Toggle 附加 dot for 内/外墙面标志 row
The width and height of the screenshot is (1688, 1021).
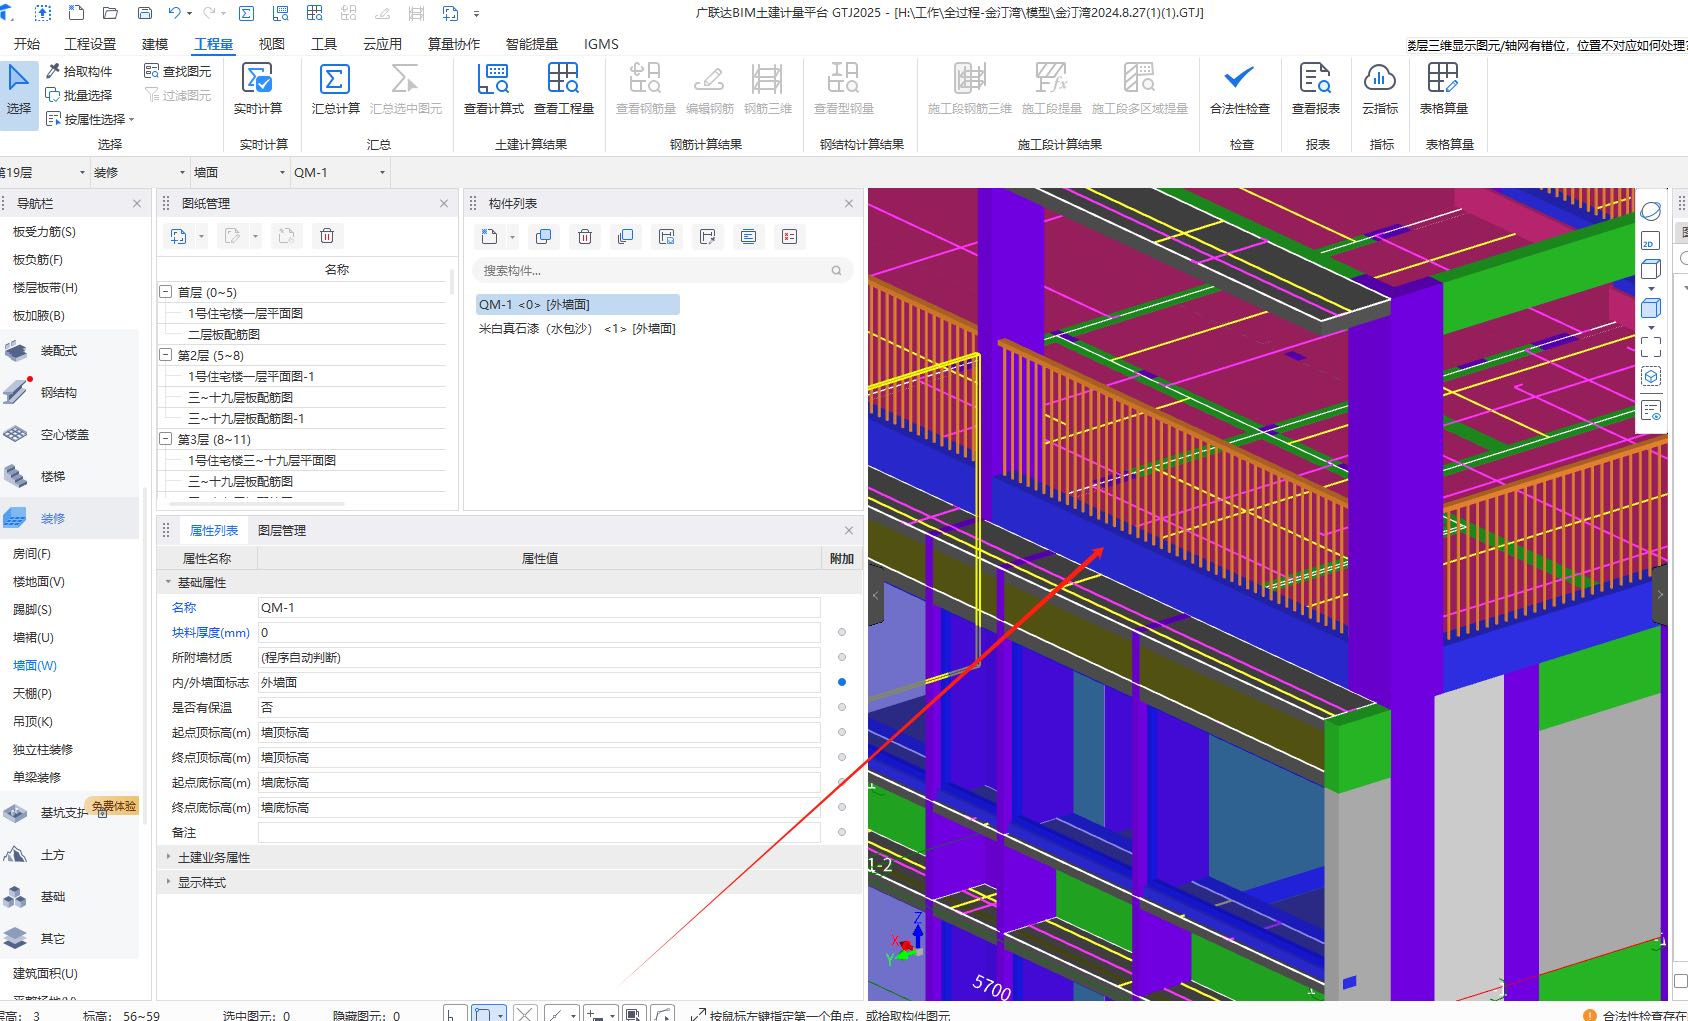click(x=842, y=682)
